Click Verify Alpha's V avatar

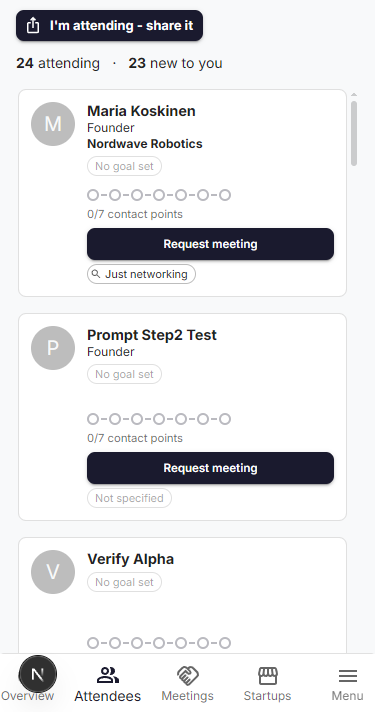[x=53, y=572]
